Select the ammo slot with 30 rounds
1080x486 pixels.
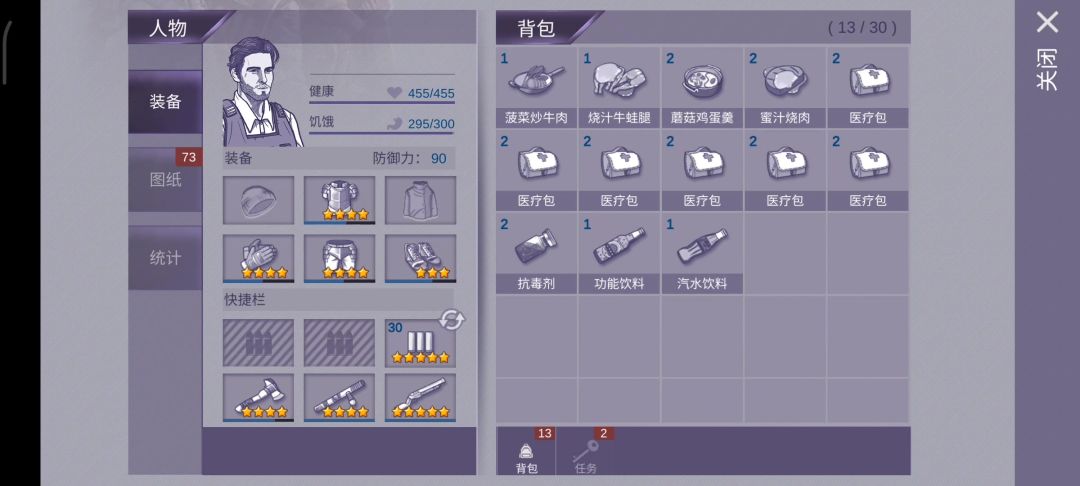[x=420, y=343]
